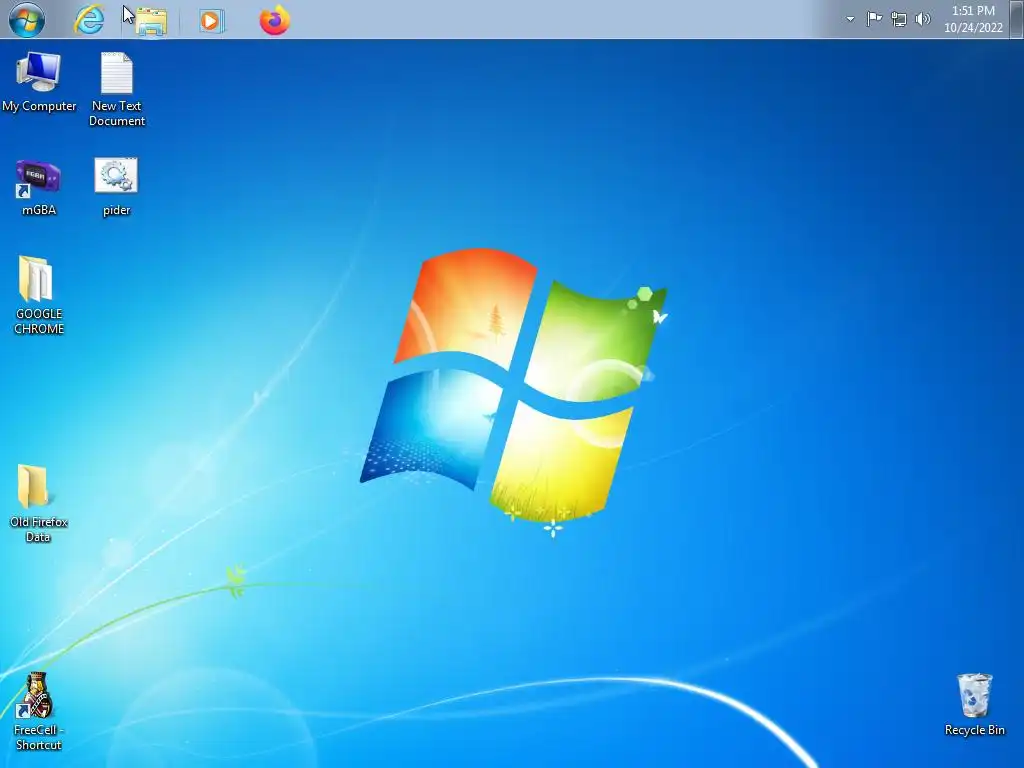Screen dimensions: 1024x768
Task: Click the Show desktop button
Action: pos(1017,19)
